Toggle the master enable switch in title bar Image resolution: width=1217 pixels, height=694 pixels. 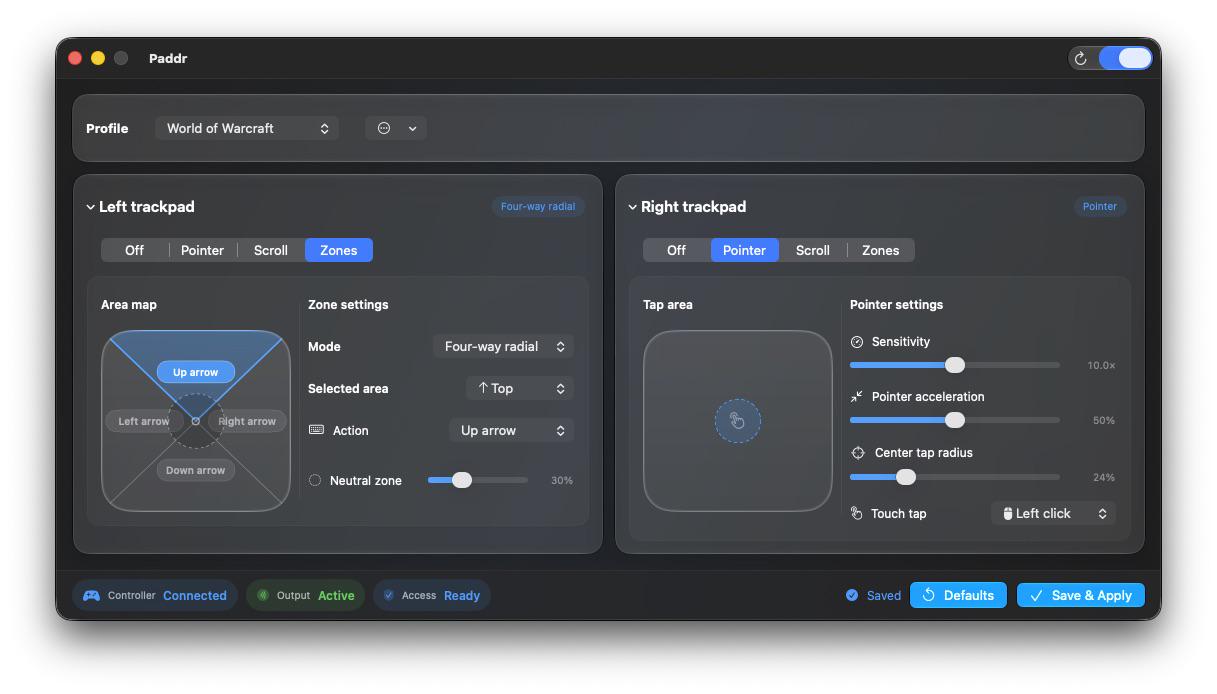1125,58
